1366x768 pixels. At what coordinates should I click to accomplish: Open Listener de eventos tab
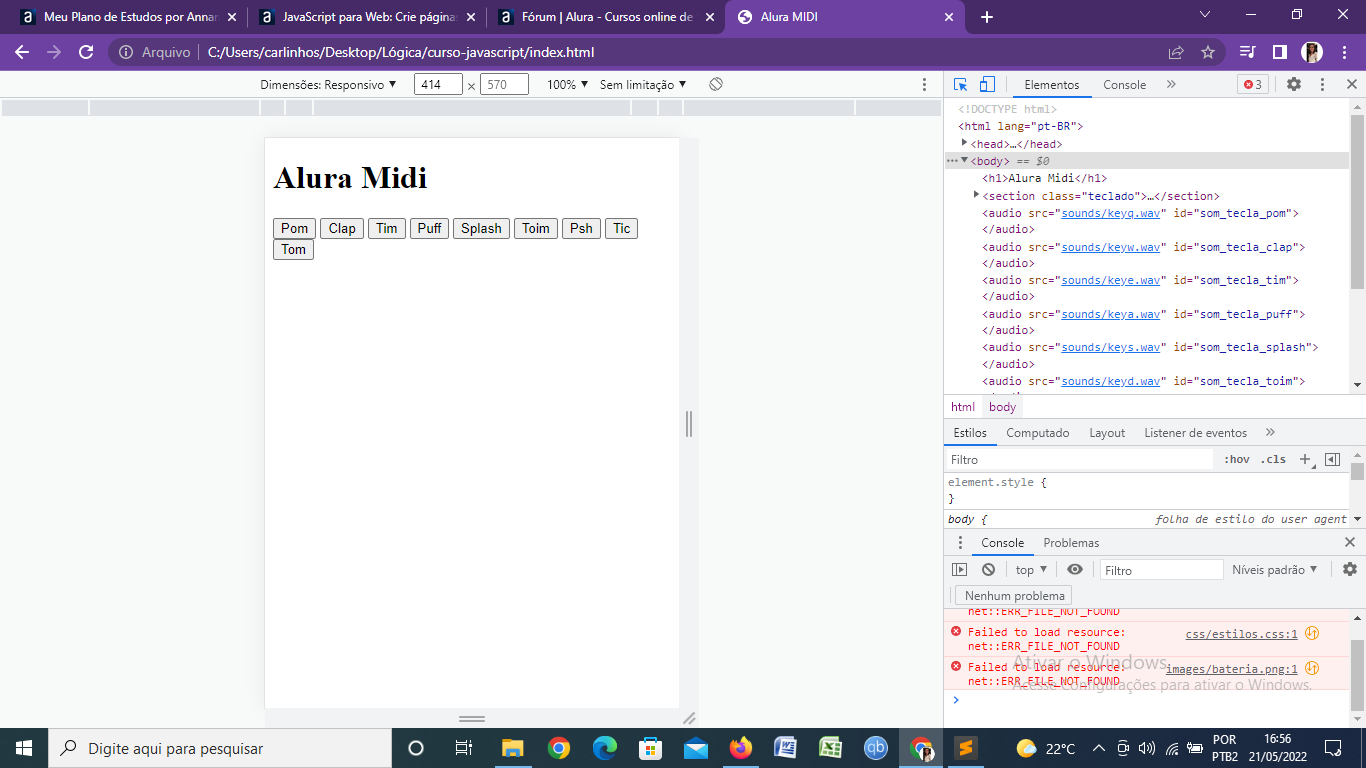(x=1196, y=433)
